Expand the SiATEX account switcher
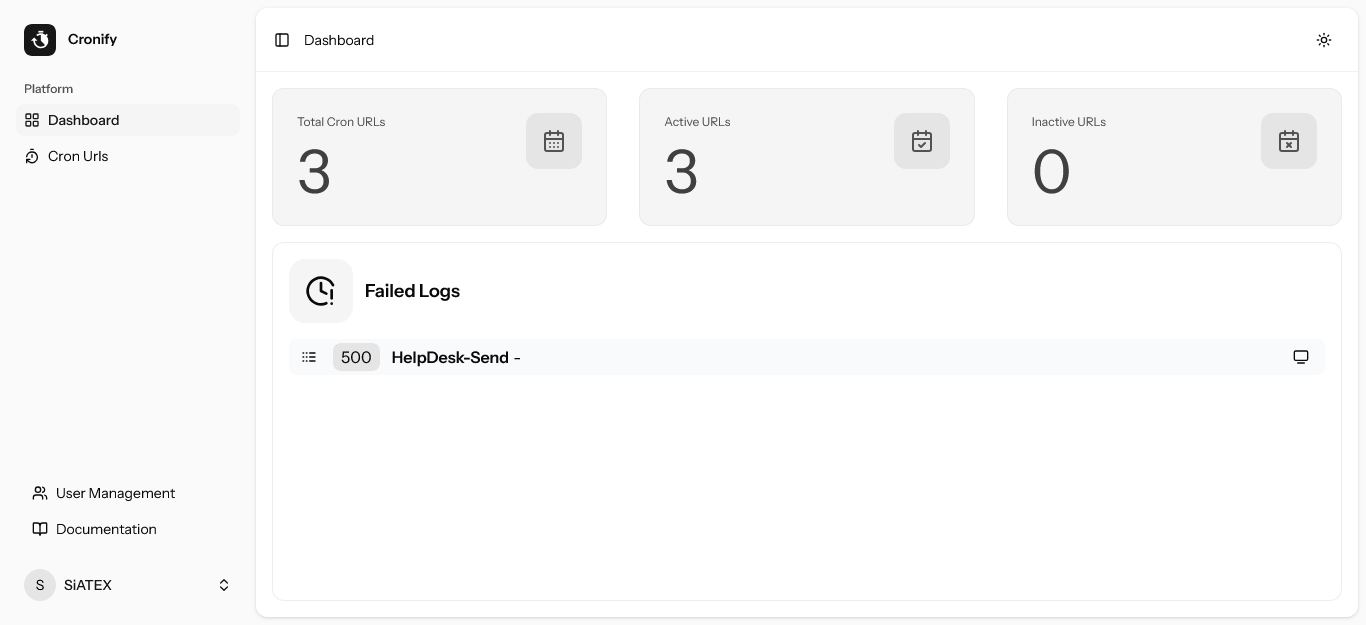The height and width of the screenshot is (625, 1366). coord(224,585)
